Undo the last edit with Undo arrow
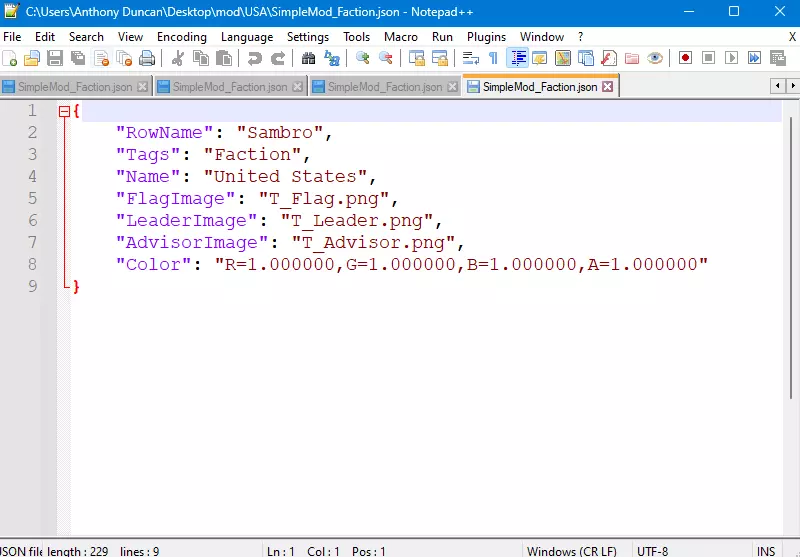The height and width of the screenshot is (557, 800). pos(255,59)
